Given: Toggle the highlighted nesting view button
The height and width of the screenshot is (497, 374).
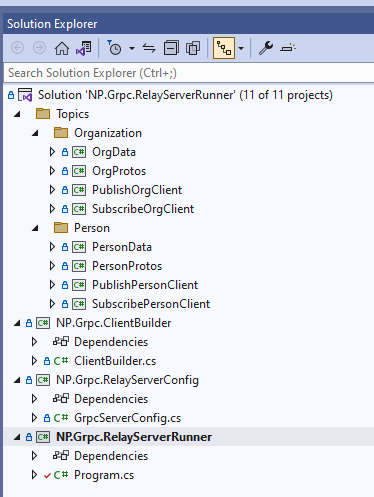Looking at the screenshot, I should 224,48.
